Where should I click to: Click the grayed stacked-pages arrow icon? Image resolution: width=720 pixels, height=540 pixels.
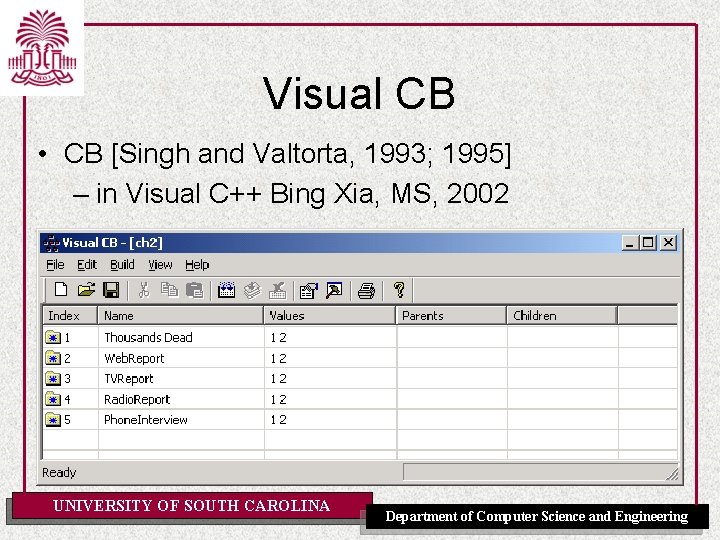coord(252,290)
